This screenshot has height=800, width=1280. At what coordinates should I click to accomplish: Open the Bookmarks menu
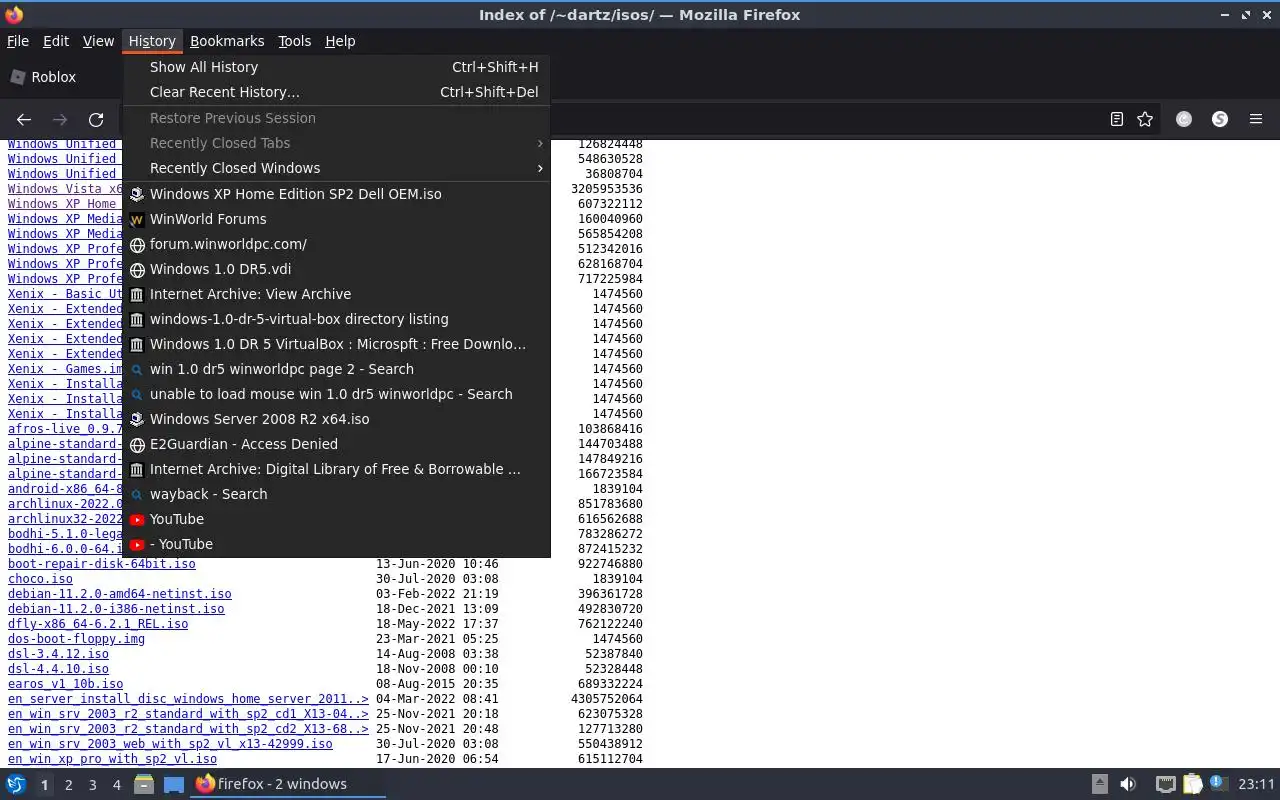tap(227, 41)
